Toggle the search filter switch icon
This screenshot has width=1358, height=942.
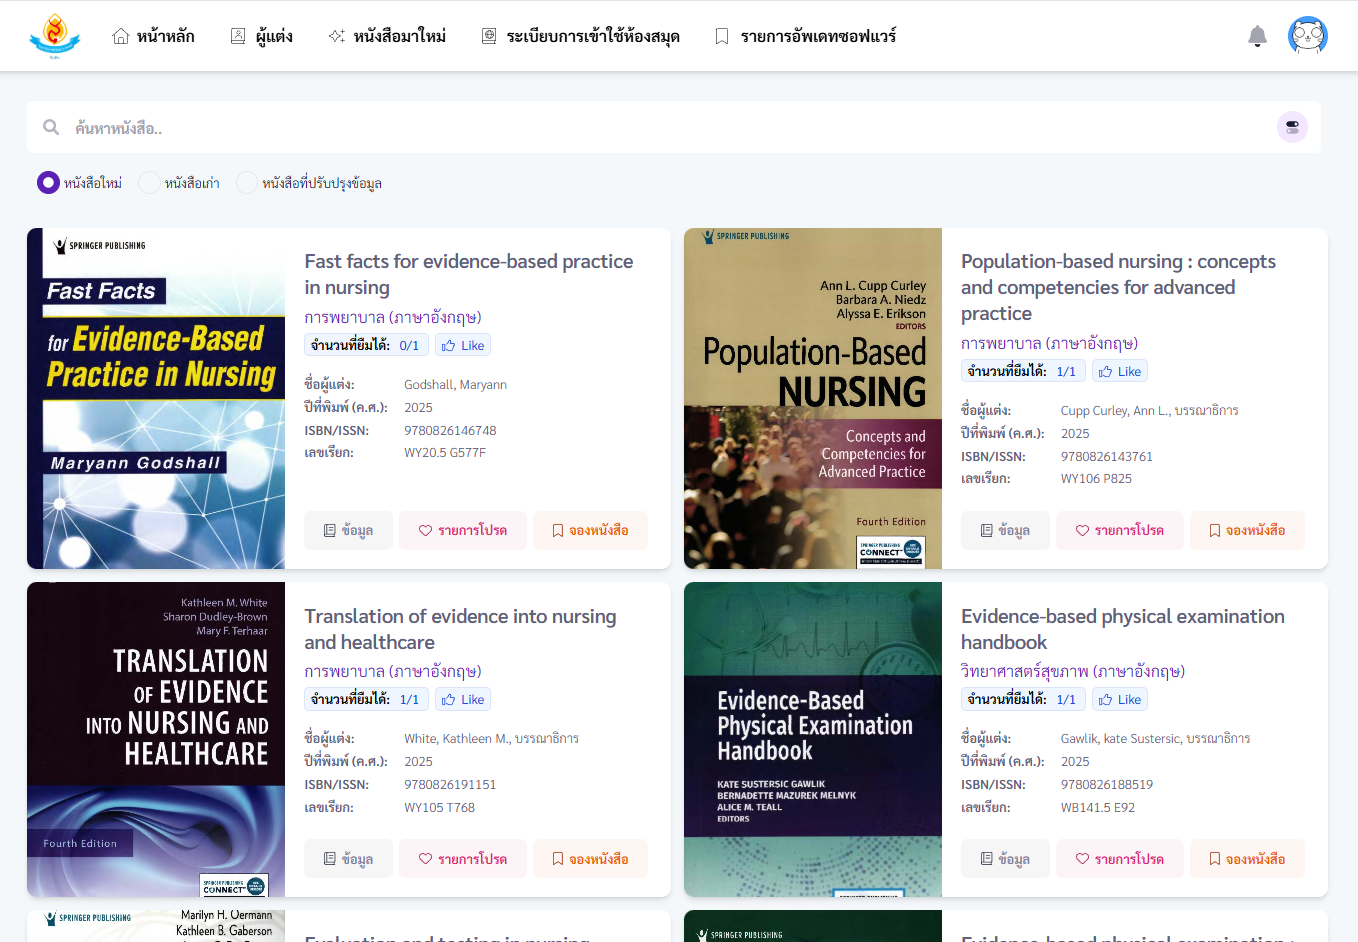point(1292,127)
